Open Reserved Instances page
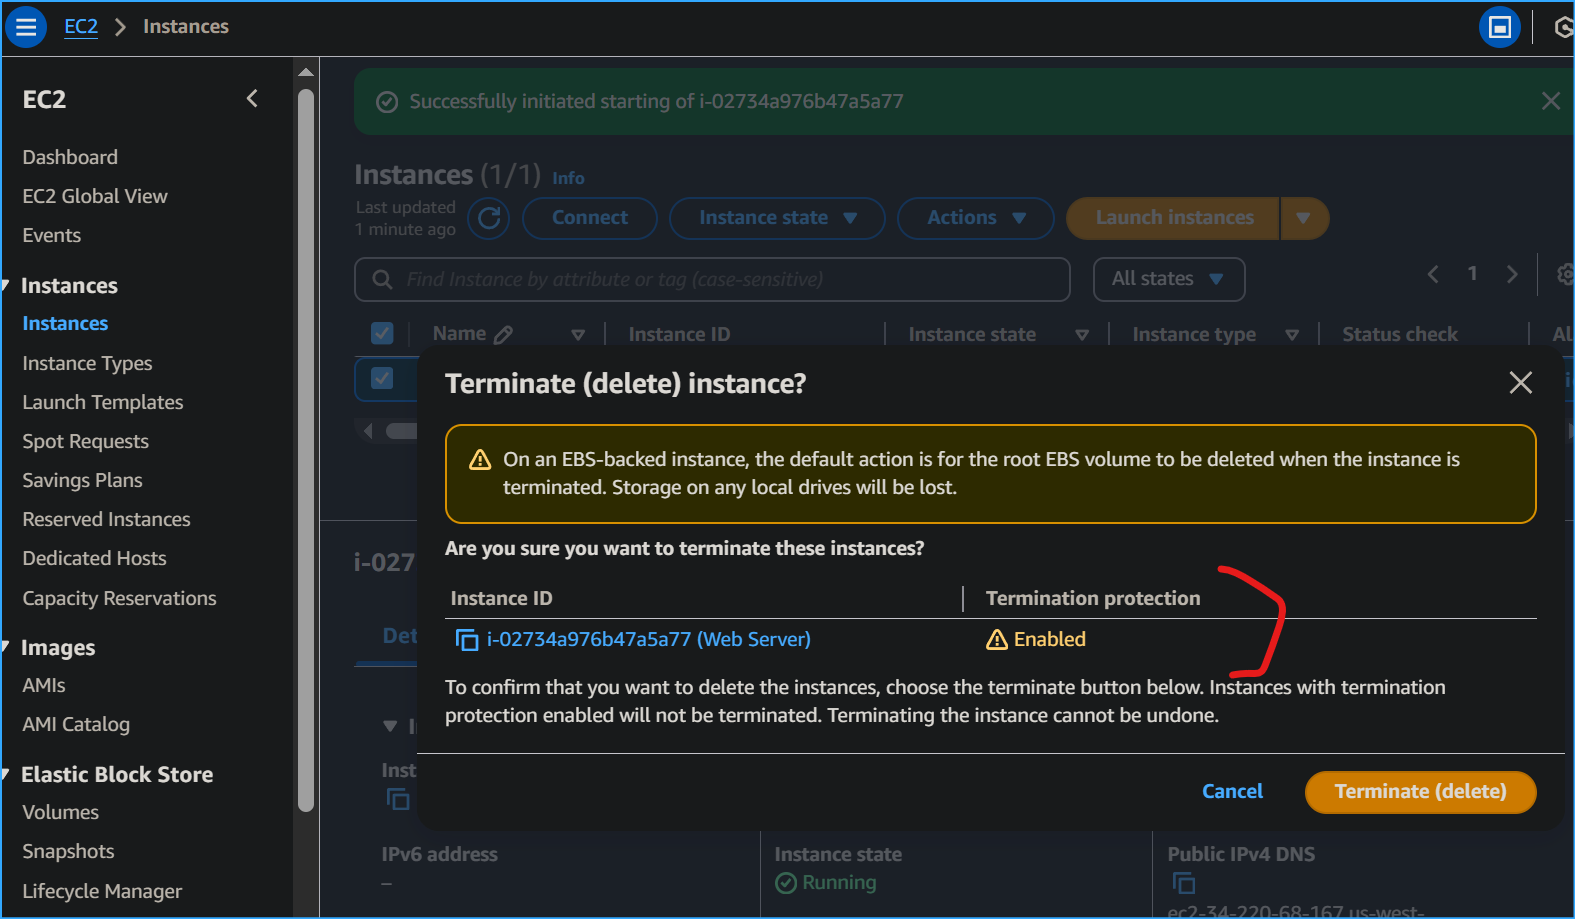 106,519
